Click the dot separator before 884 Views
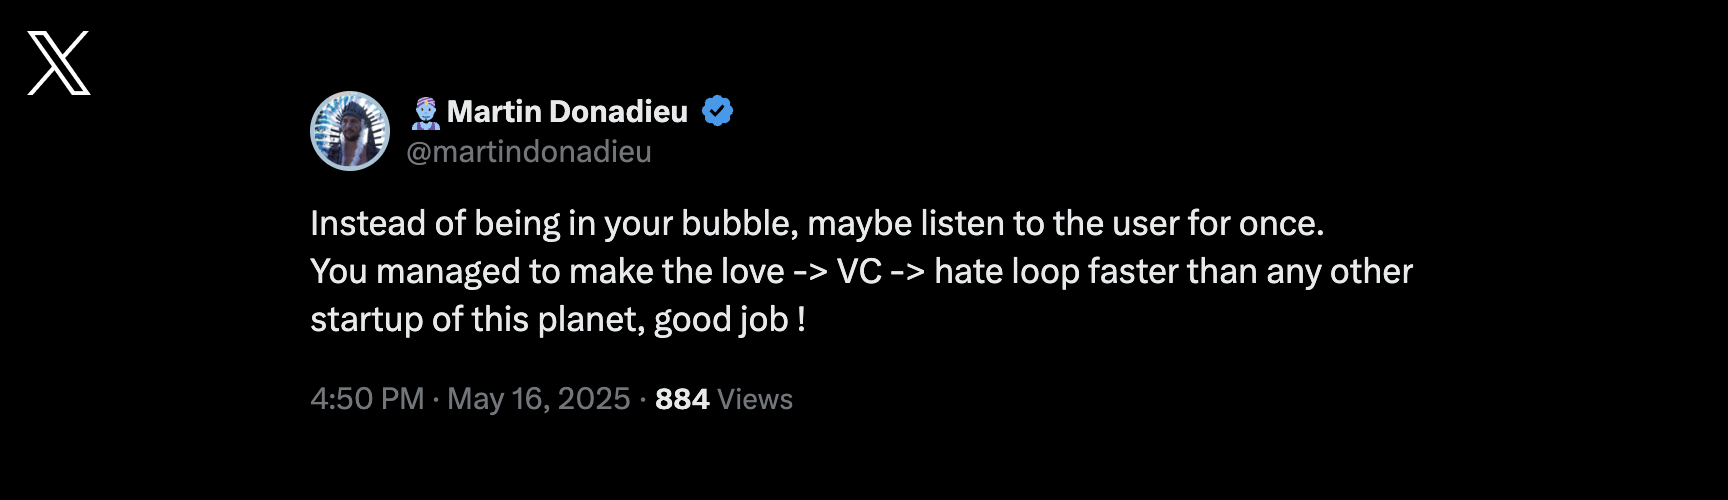 [642, 399]
